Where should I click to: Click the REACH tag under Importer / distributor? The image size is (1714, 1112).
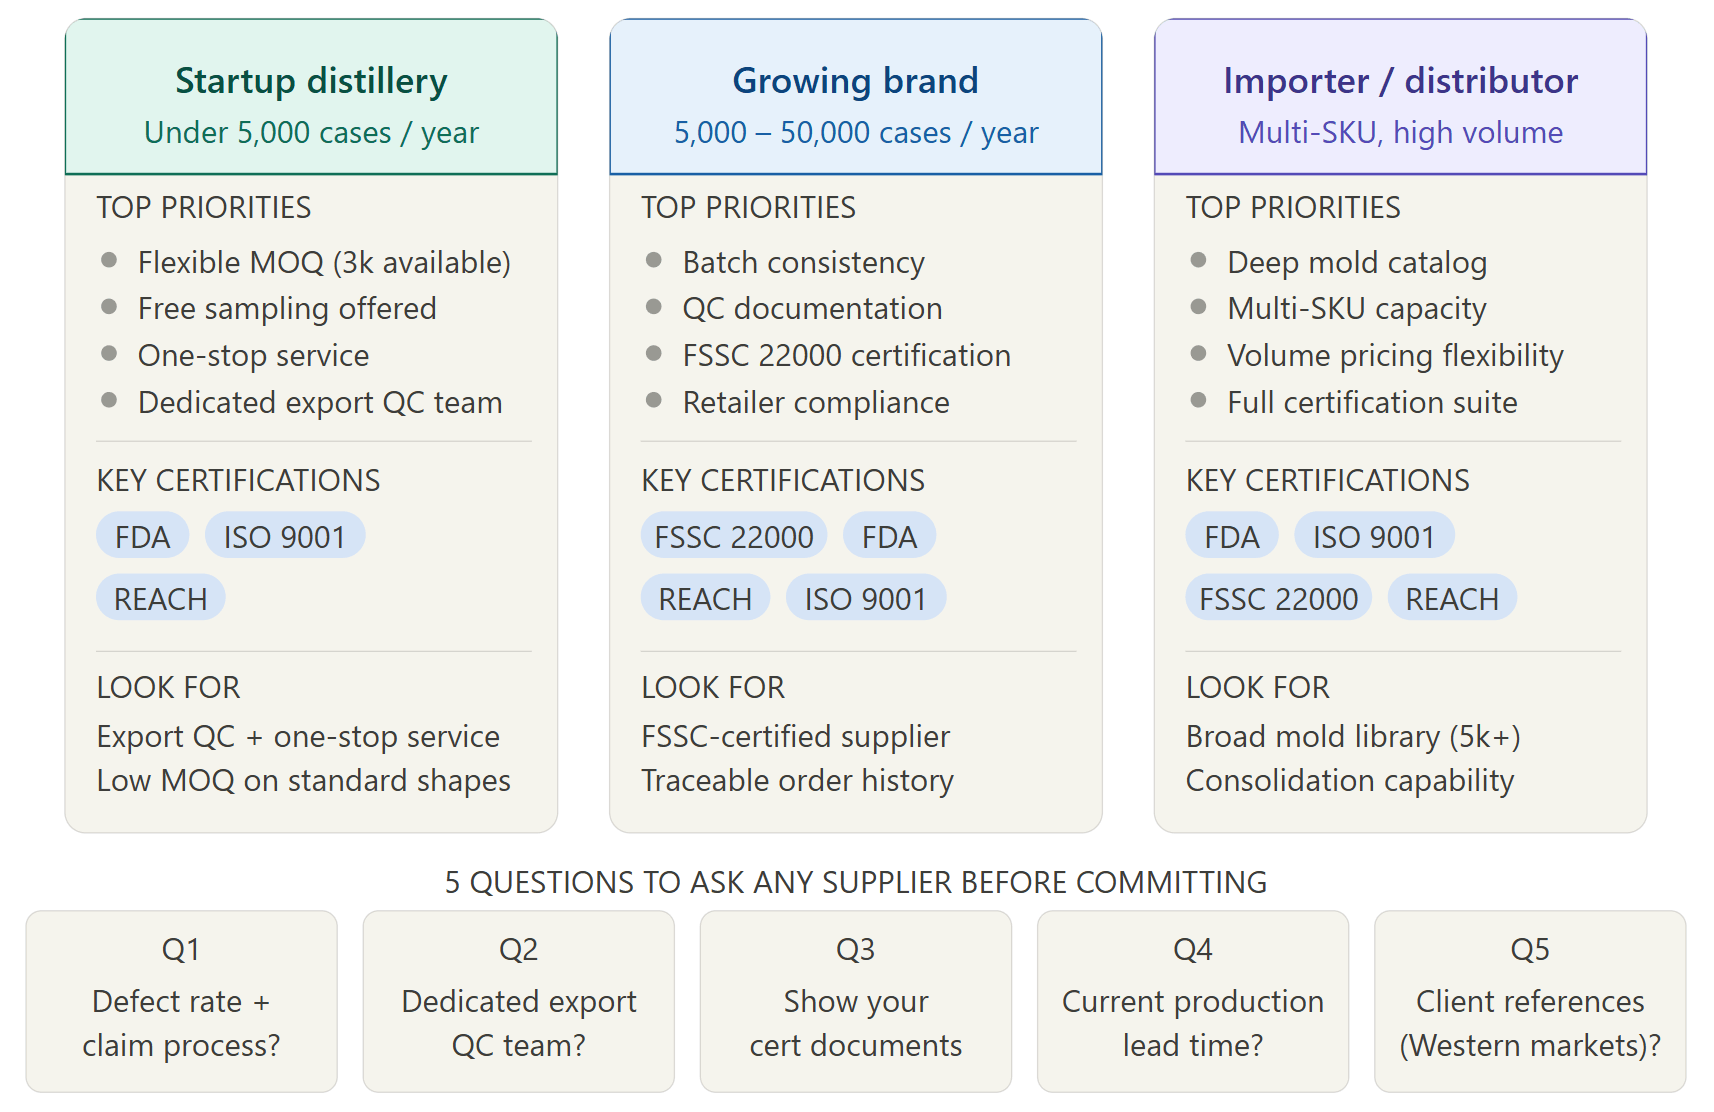(1451, 599)
